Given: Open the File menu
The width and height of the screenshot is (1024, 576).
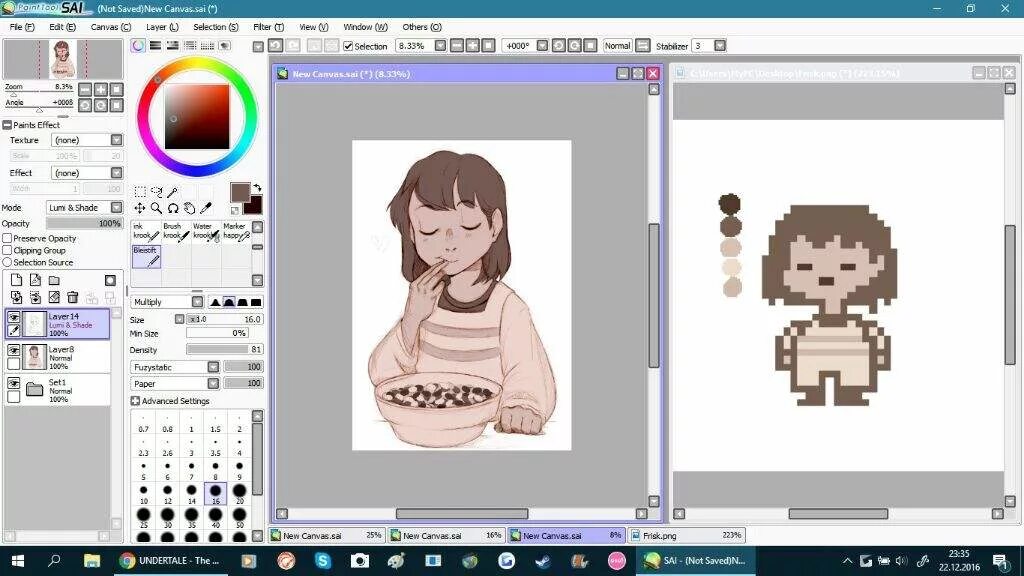Looking at the screenshot, I should [x=22, y=27].
